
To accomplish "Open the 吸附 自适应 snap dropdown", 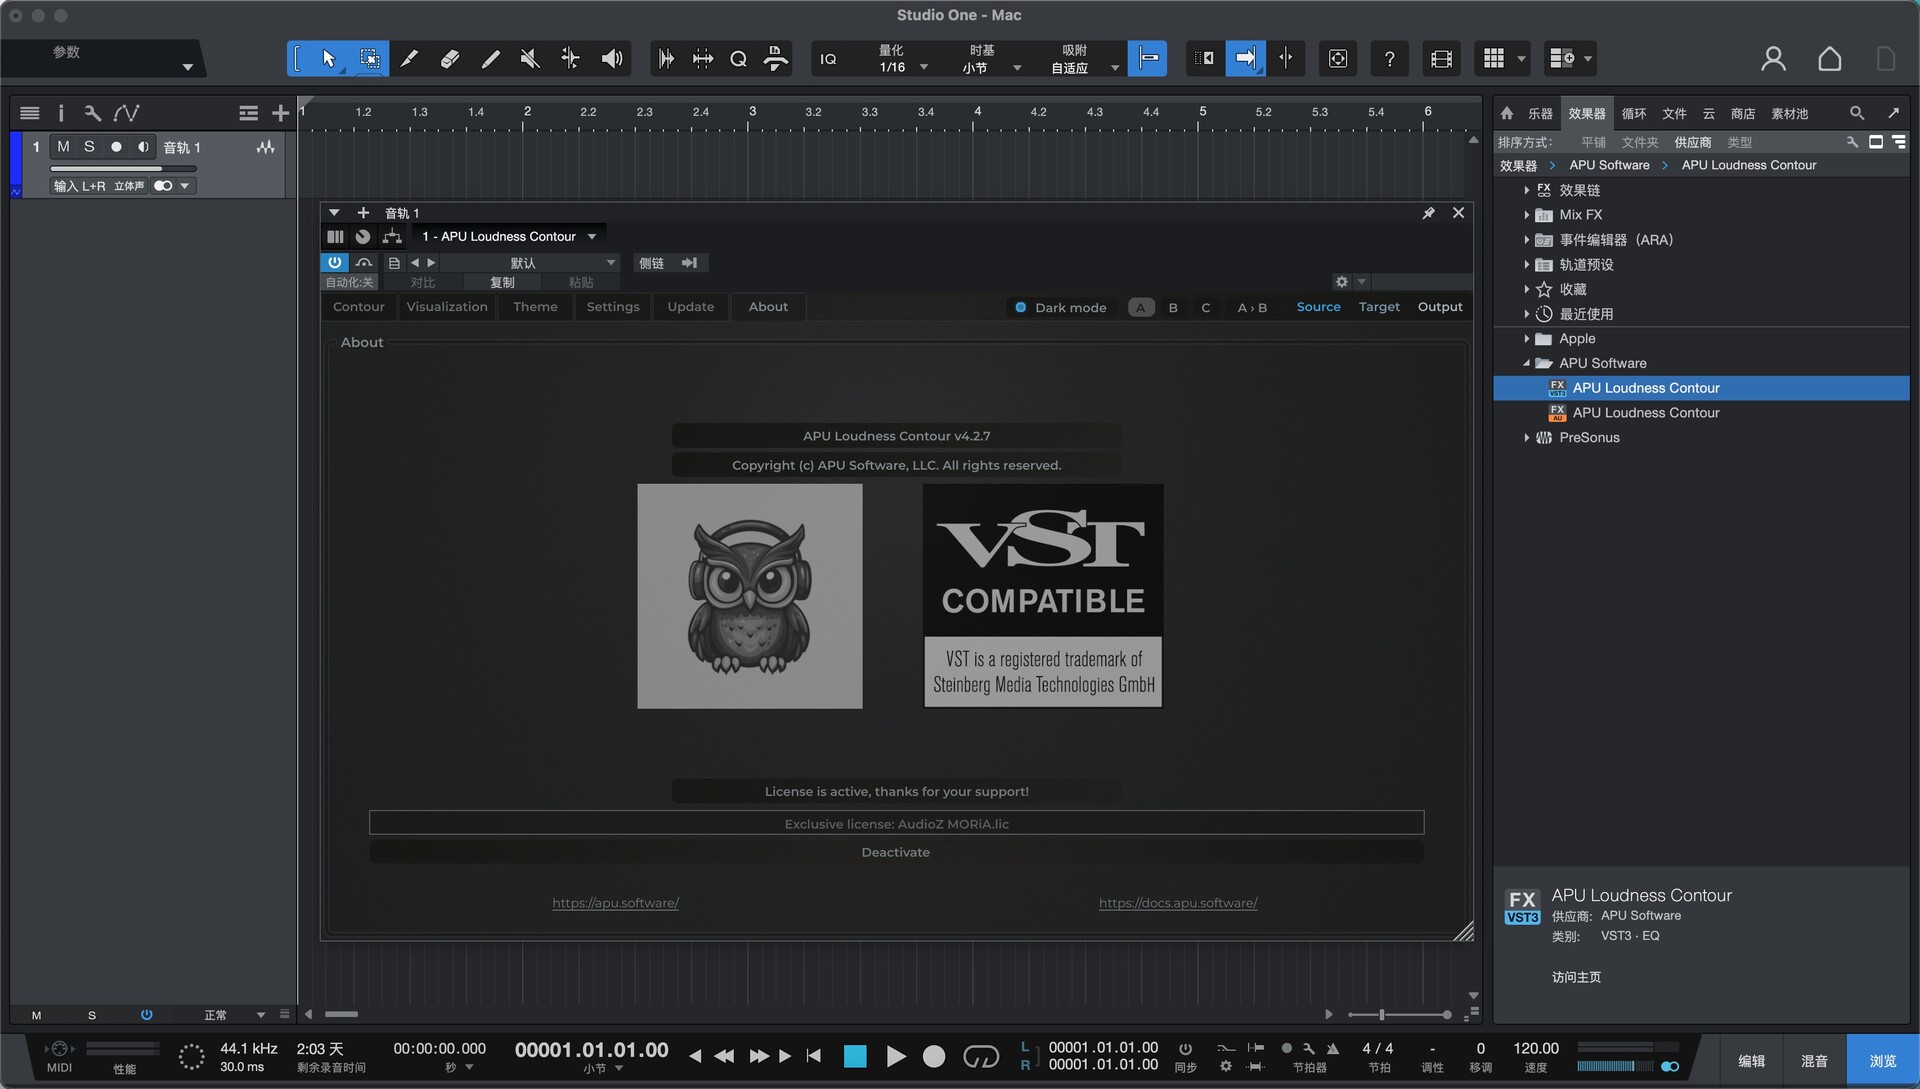I will click(x=1083, y=59).
